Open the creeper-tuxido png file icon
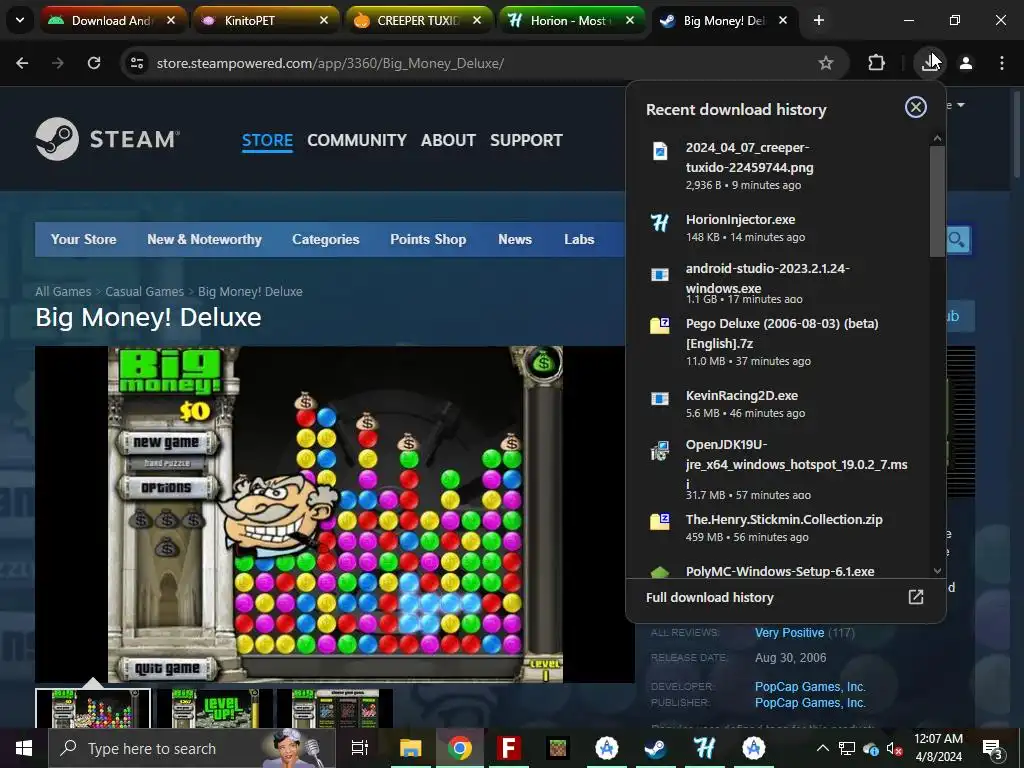Image resolution: width=1024 pixels, height=768 pixels. click(660, 152)
